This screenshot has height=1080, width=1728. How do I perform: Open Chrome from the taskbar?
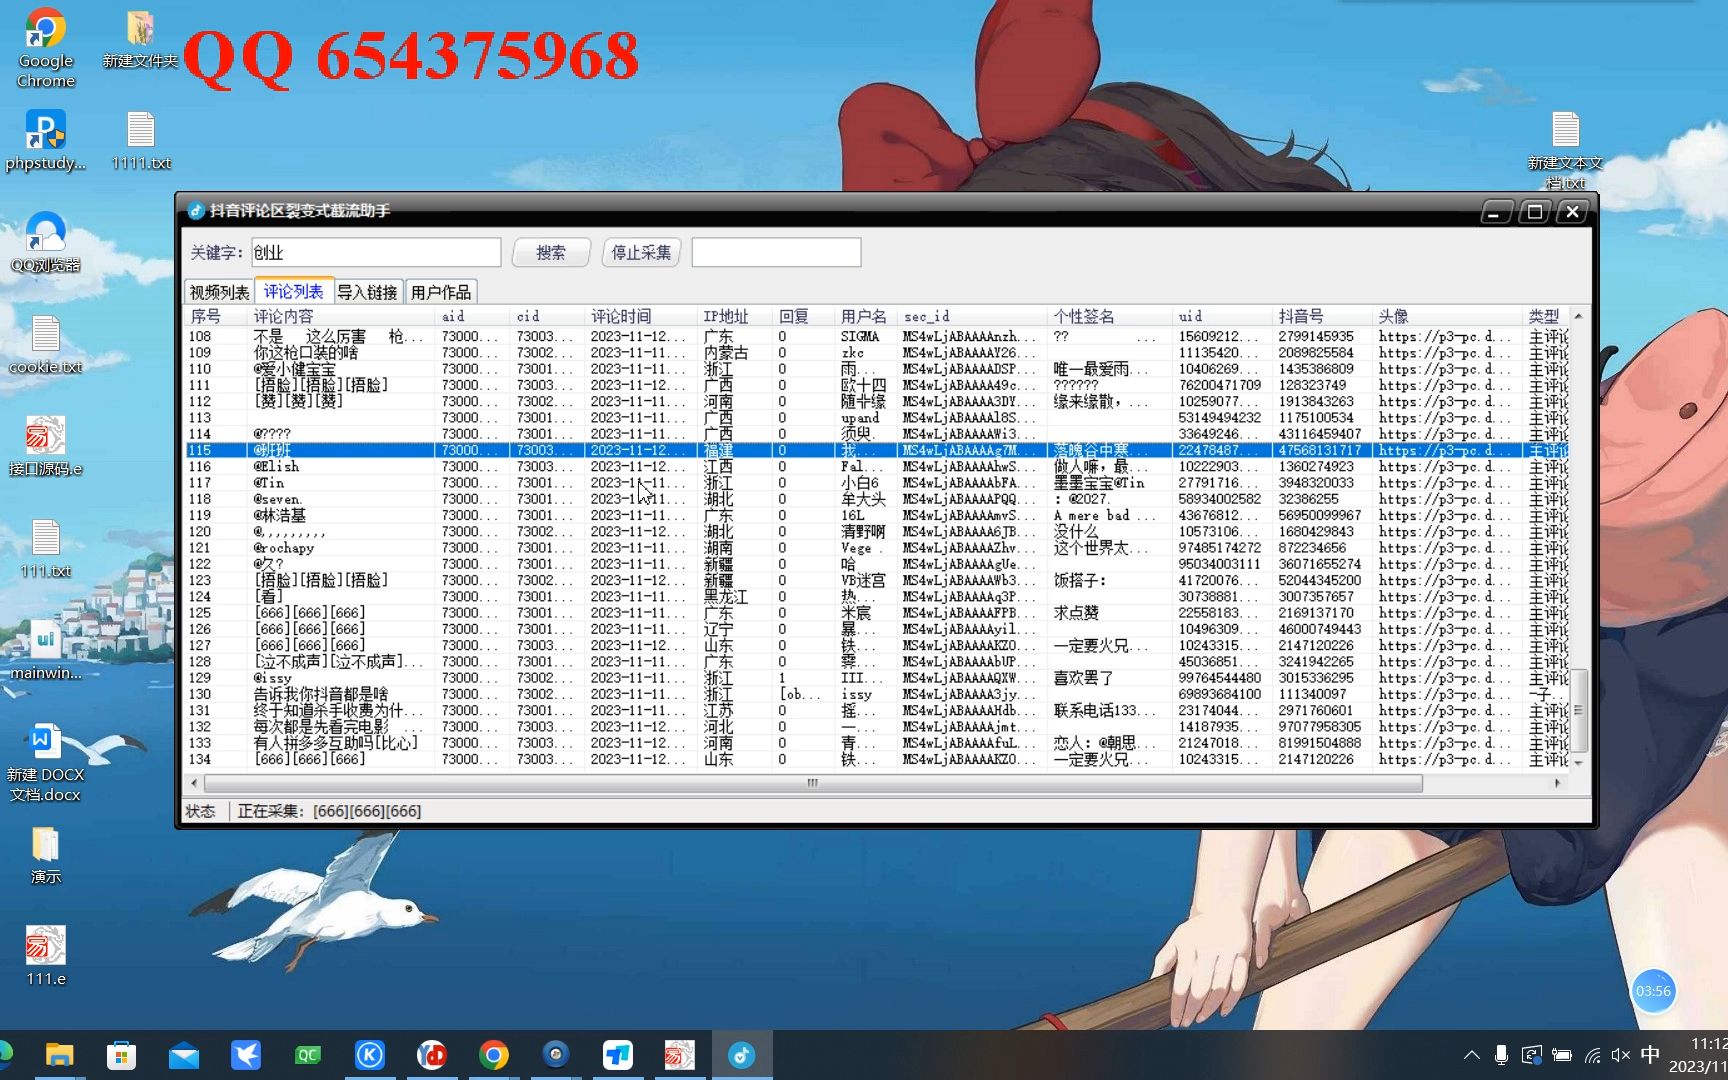tap(494, 1055)
